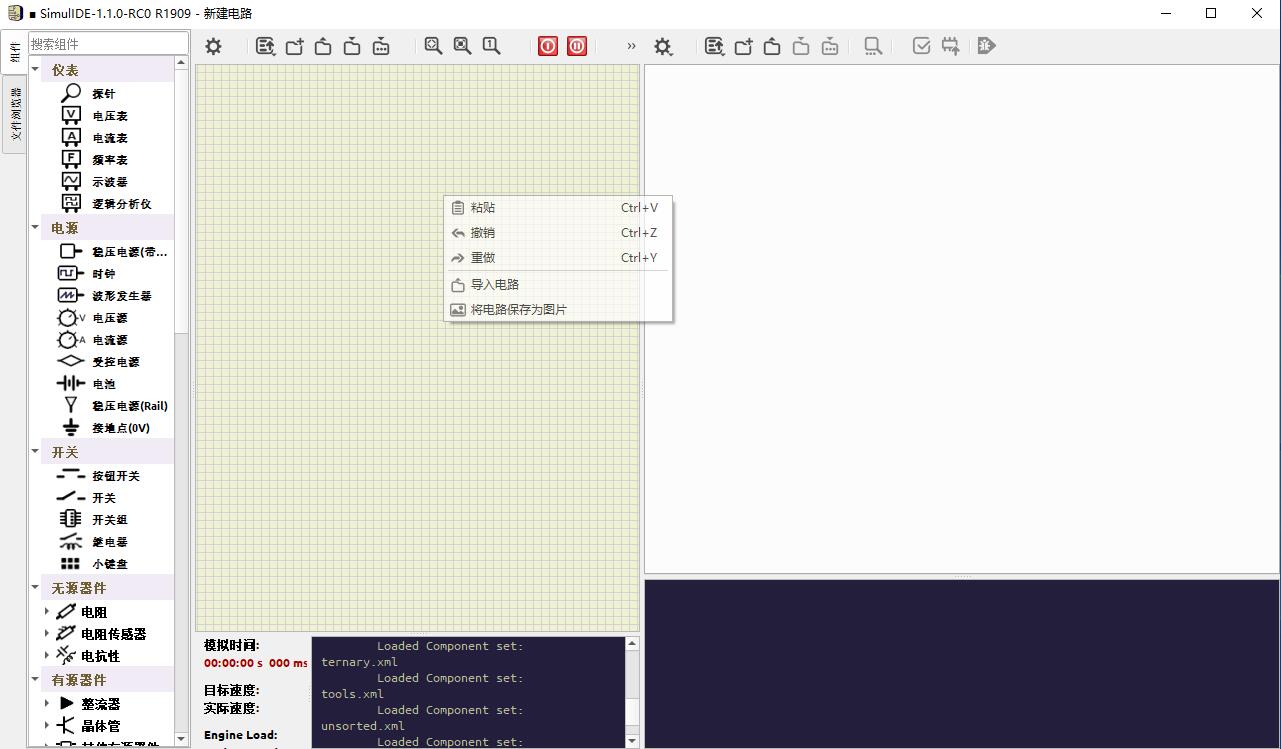Select the 示波器 oscilloscope component
This screenshot has height=749, width=1281.
pos(109,182)
